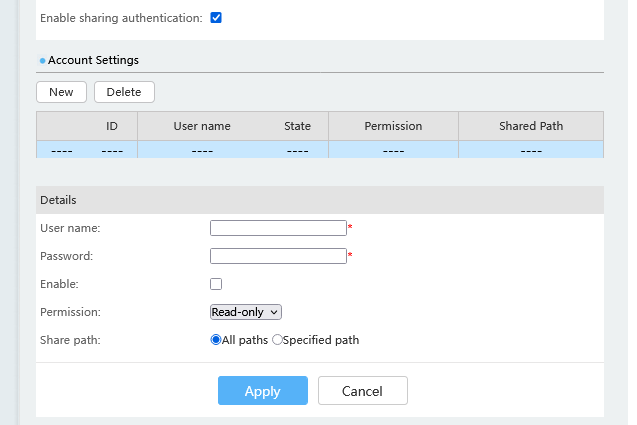The width and height of the screenshot is (637, 425).
Task: Click the Shared Path column header
Action: click(531, 126)
